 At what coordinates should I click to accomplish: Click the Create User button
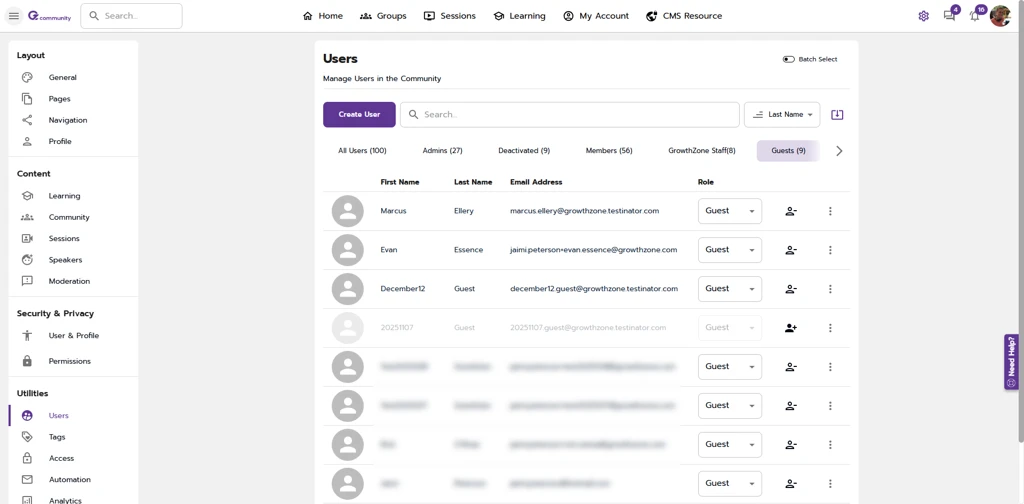click(359, 115)
